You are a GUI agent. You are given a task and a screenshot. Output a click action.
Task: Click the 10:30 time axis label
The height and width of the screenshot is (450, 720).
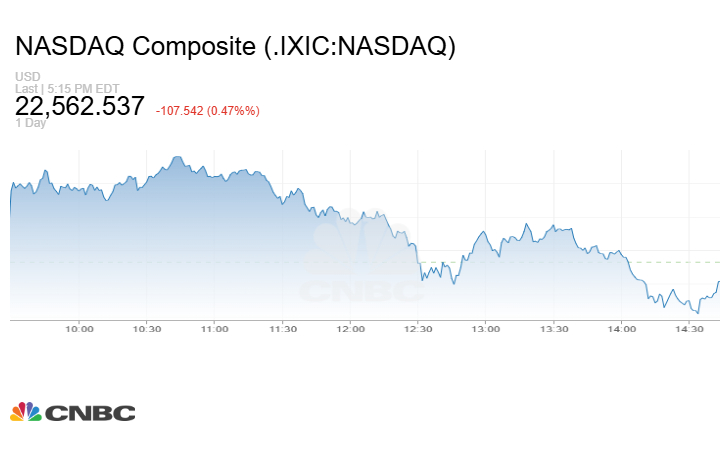(x=147, y=328)
